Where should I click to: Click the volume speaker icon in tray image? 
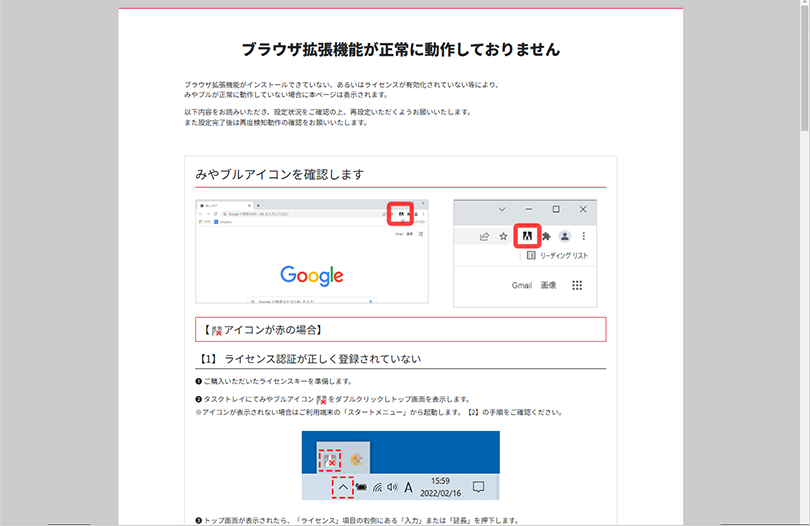tap(392, 488)
